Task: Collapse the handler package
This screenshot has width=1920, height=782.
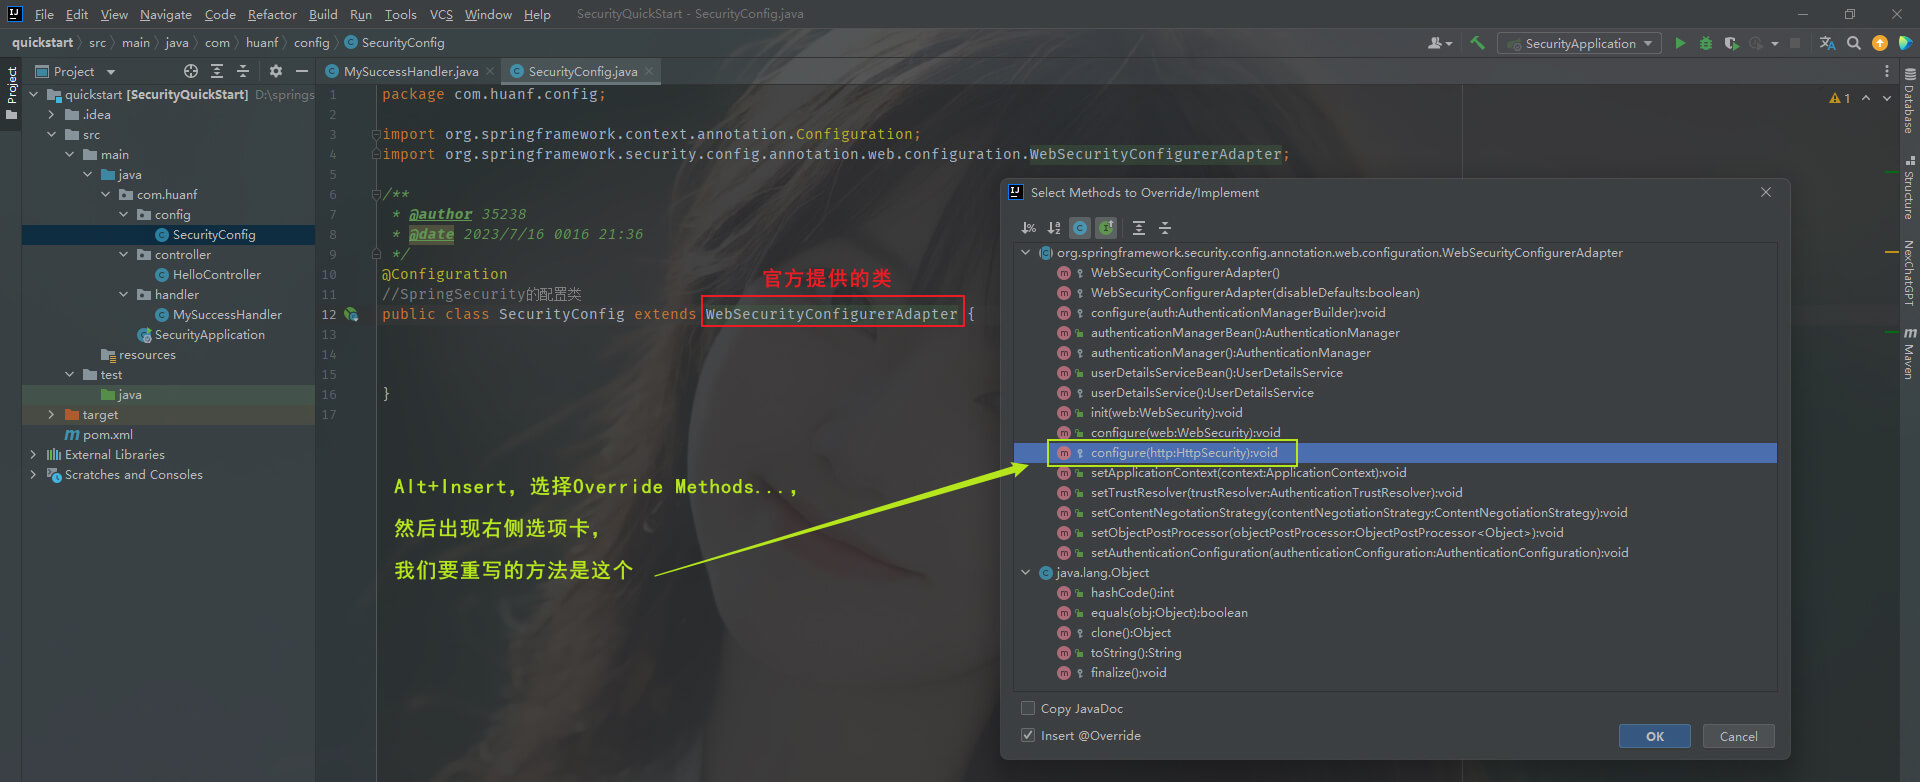Action: (123, 294)
